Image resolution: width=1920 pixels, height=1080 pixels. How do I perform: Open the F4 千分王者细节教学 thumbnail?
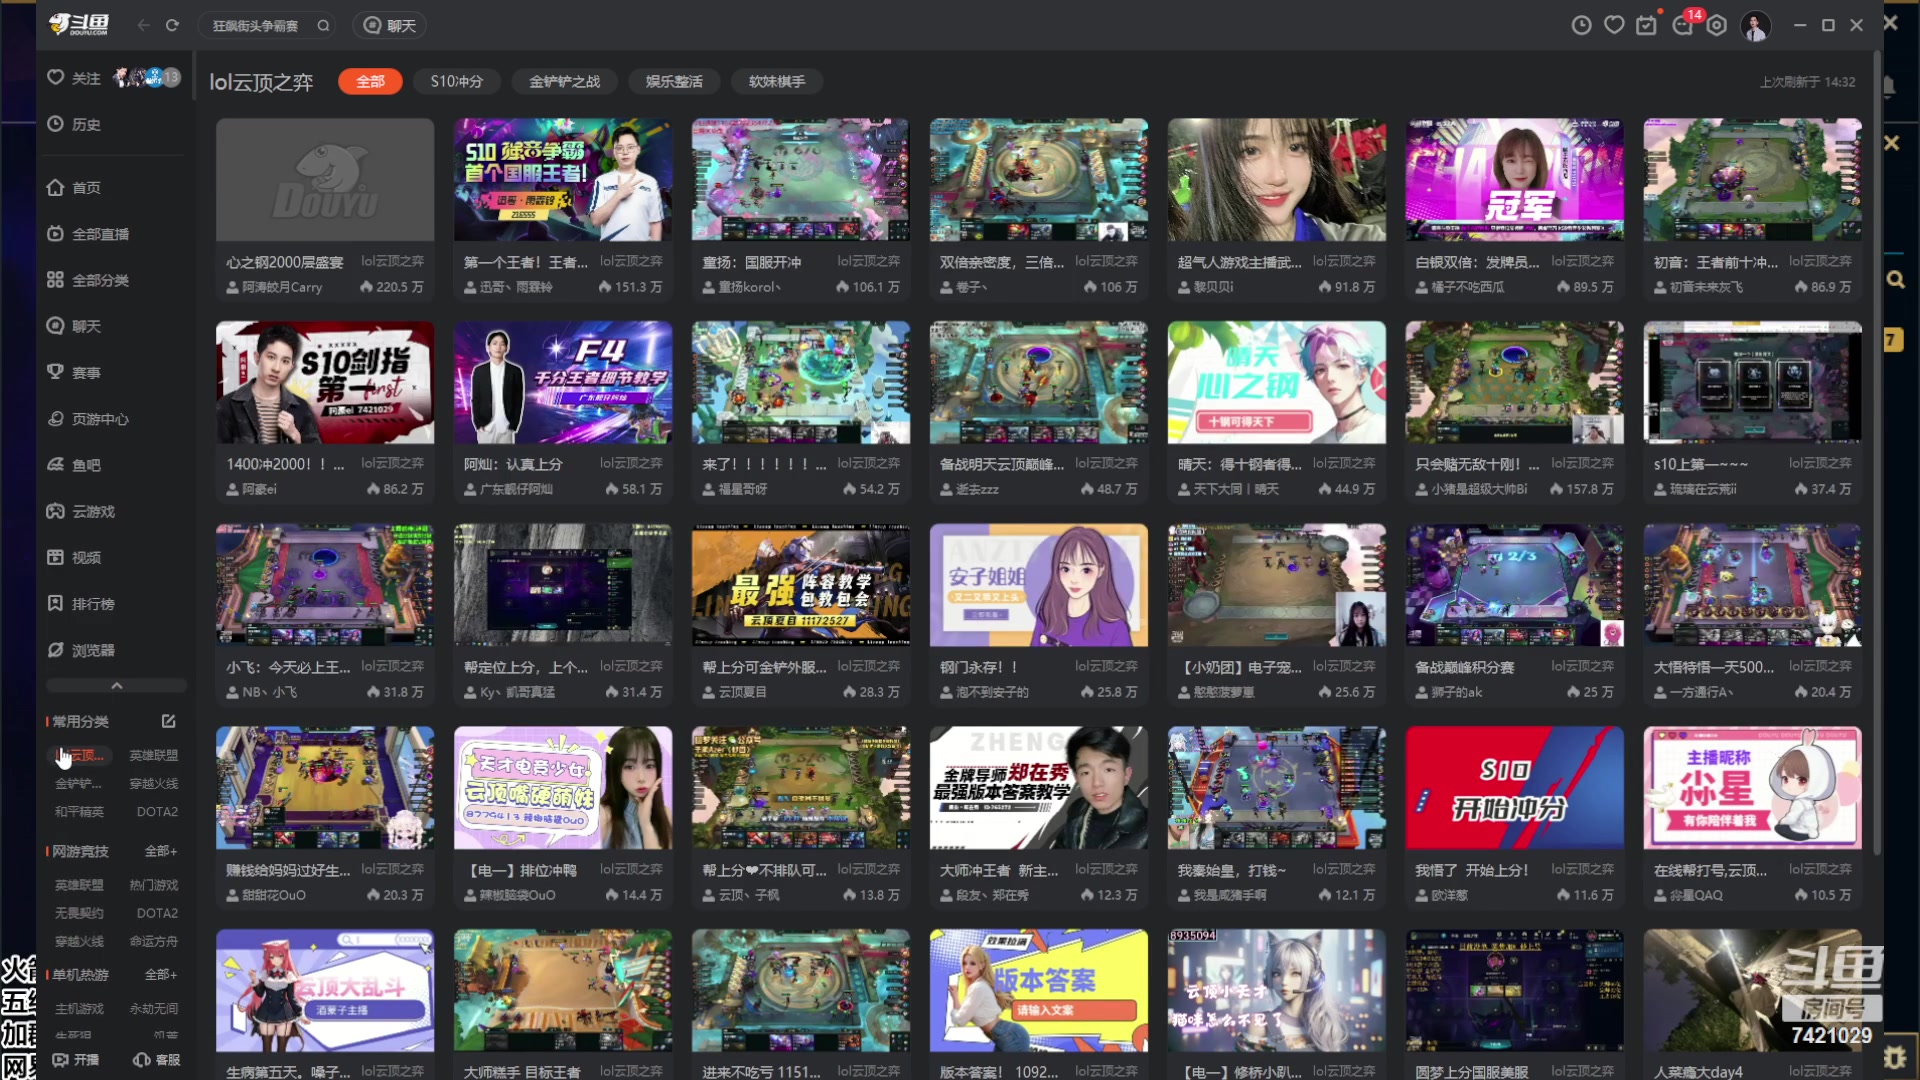point(563,382)
